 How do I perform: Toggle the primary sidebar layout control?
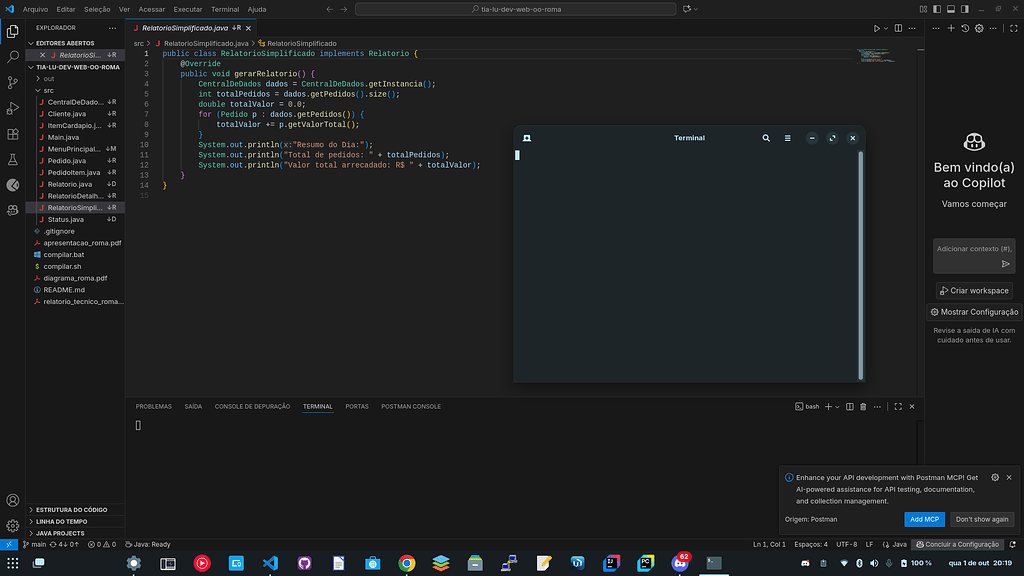[x=937, y=9]
